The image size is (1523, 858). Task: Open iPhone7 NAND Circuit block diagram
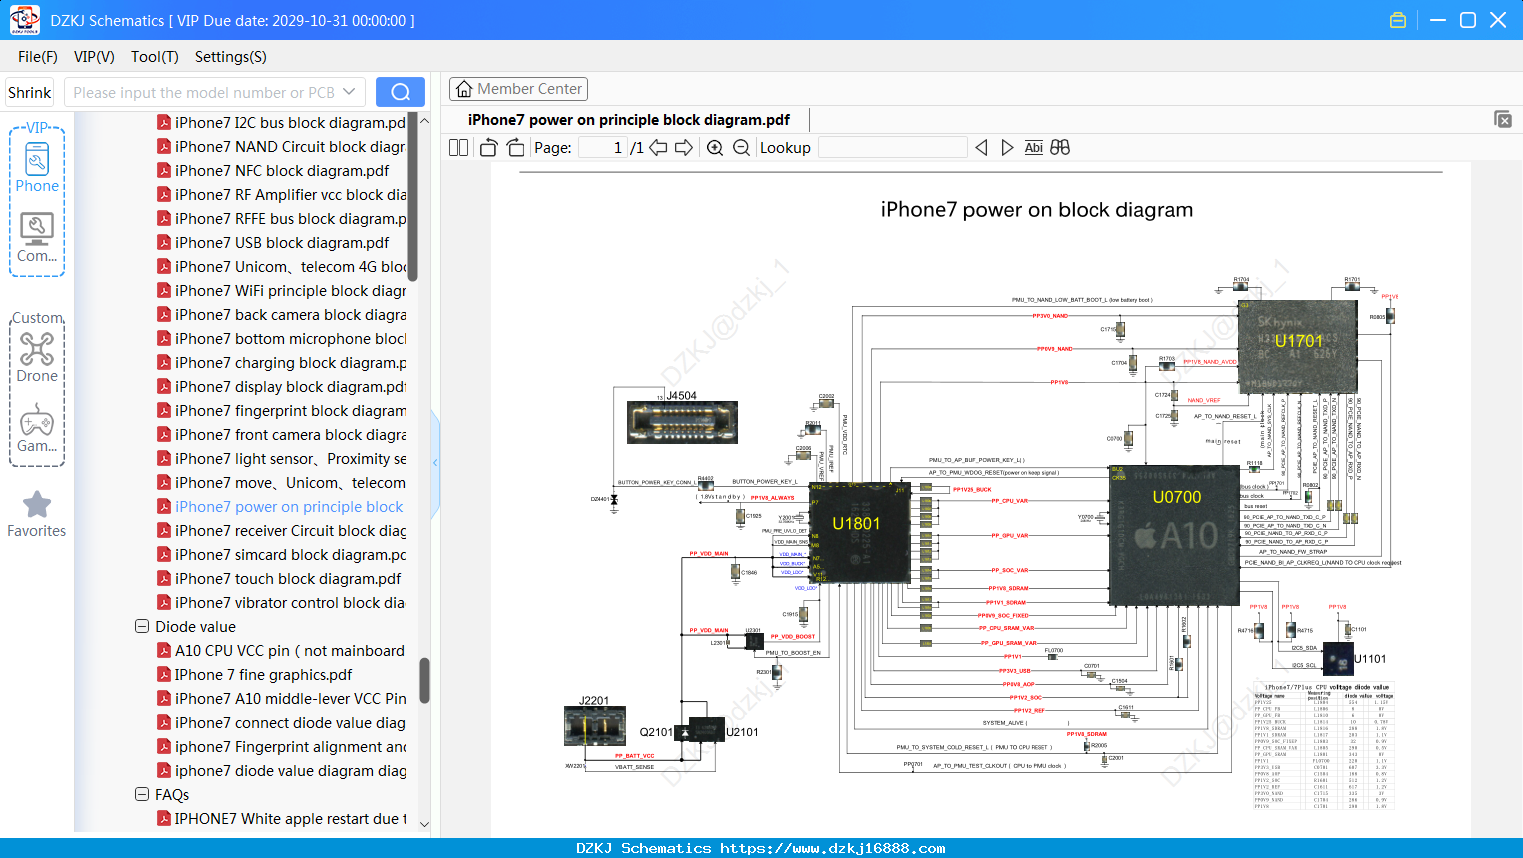(282, 147)
